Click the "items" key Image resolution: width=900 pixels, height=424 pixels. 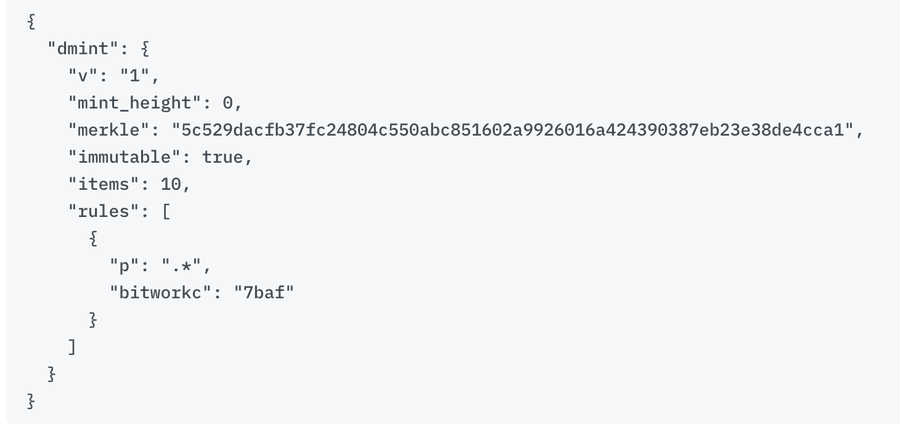click(x=106, y=184)
